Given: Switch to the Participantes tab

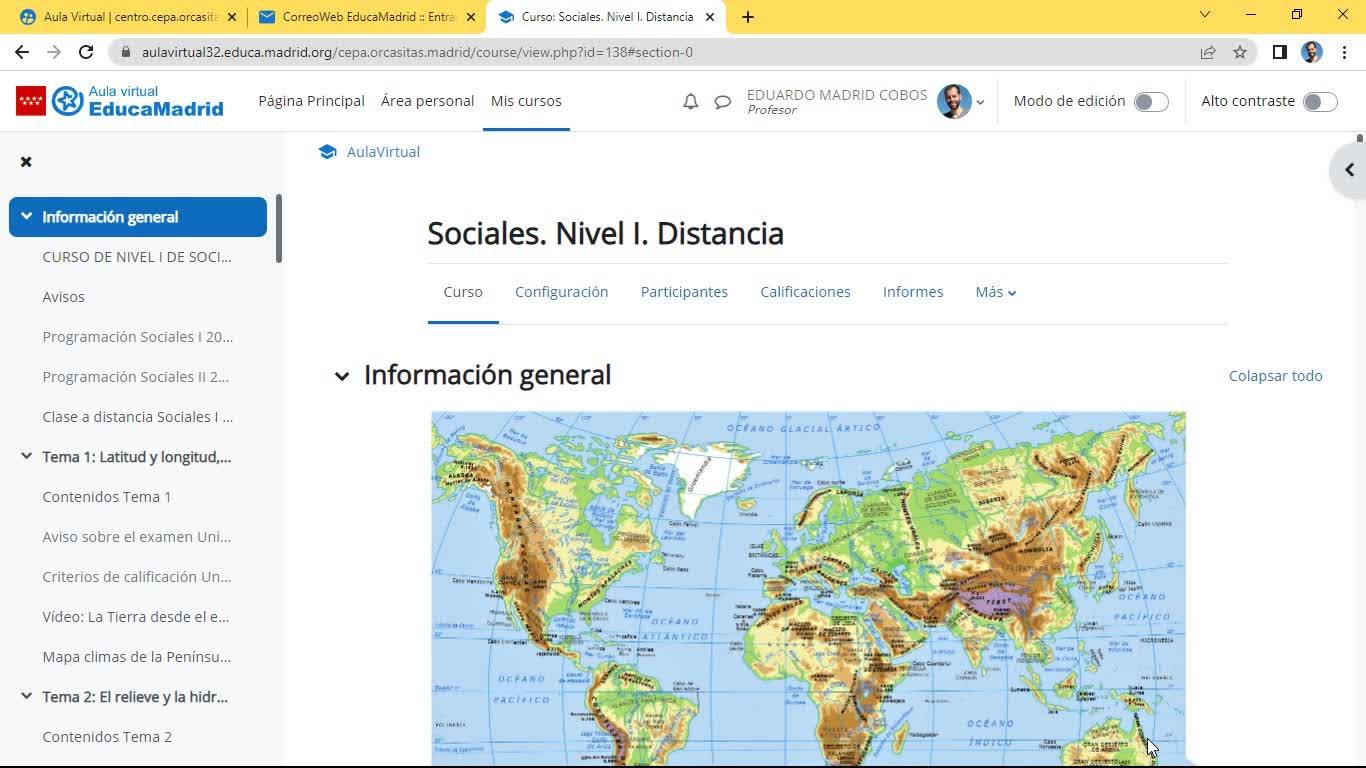Looking at the screenshot, I should (684, 292).
